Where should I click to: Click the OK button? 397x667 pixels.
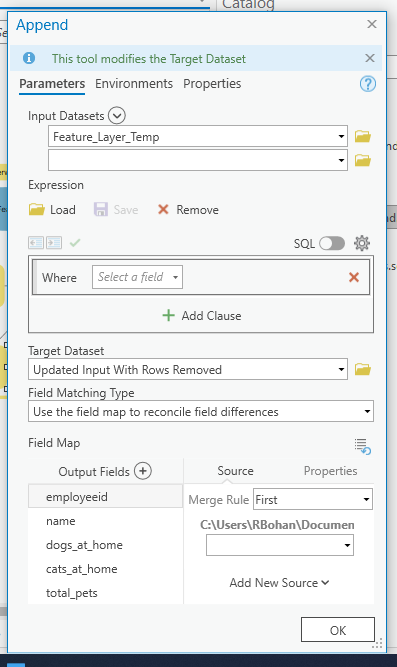[x=338, y=630]
